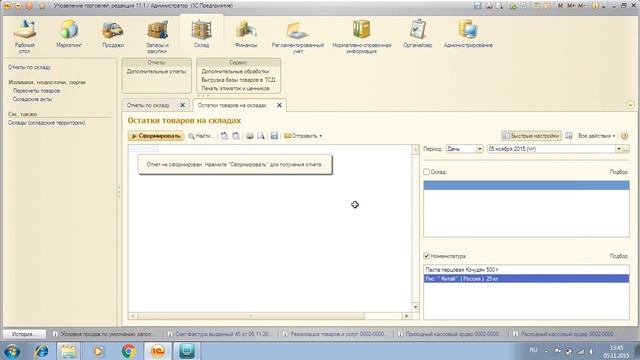Click Подбор next to the Номенклатура filter
Viewport: 640px width, 360px height.
click(x=619, y=256)
